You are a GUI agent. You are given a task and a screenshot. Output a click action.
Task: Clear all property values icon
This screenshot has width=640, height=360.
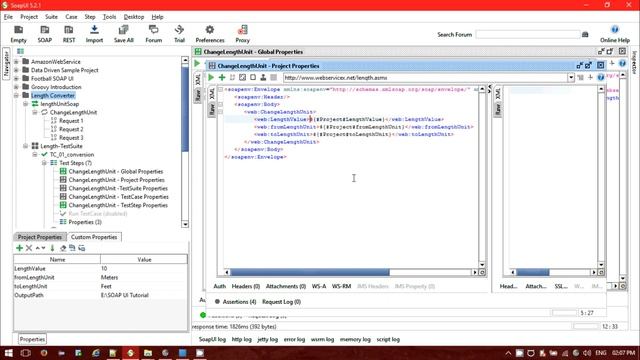(63, 248)
